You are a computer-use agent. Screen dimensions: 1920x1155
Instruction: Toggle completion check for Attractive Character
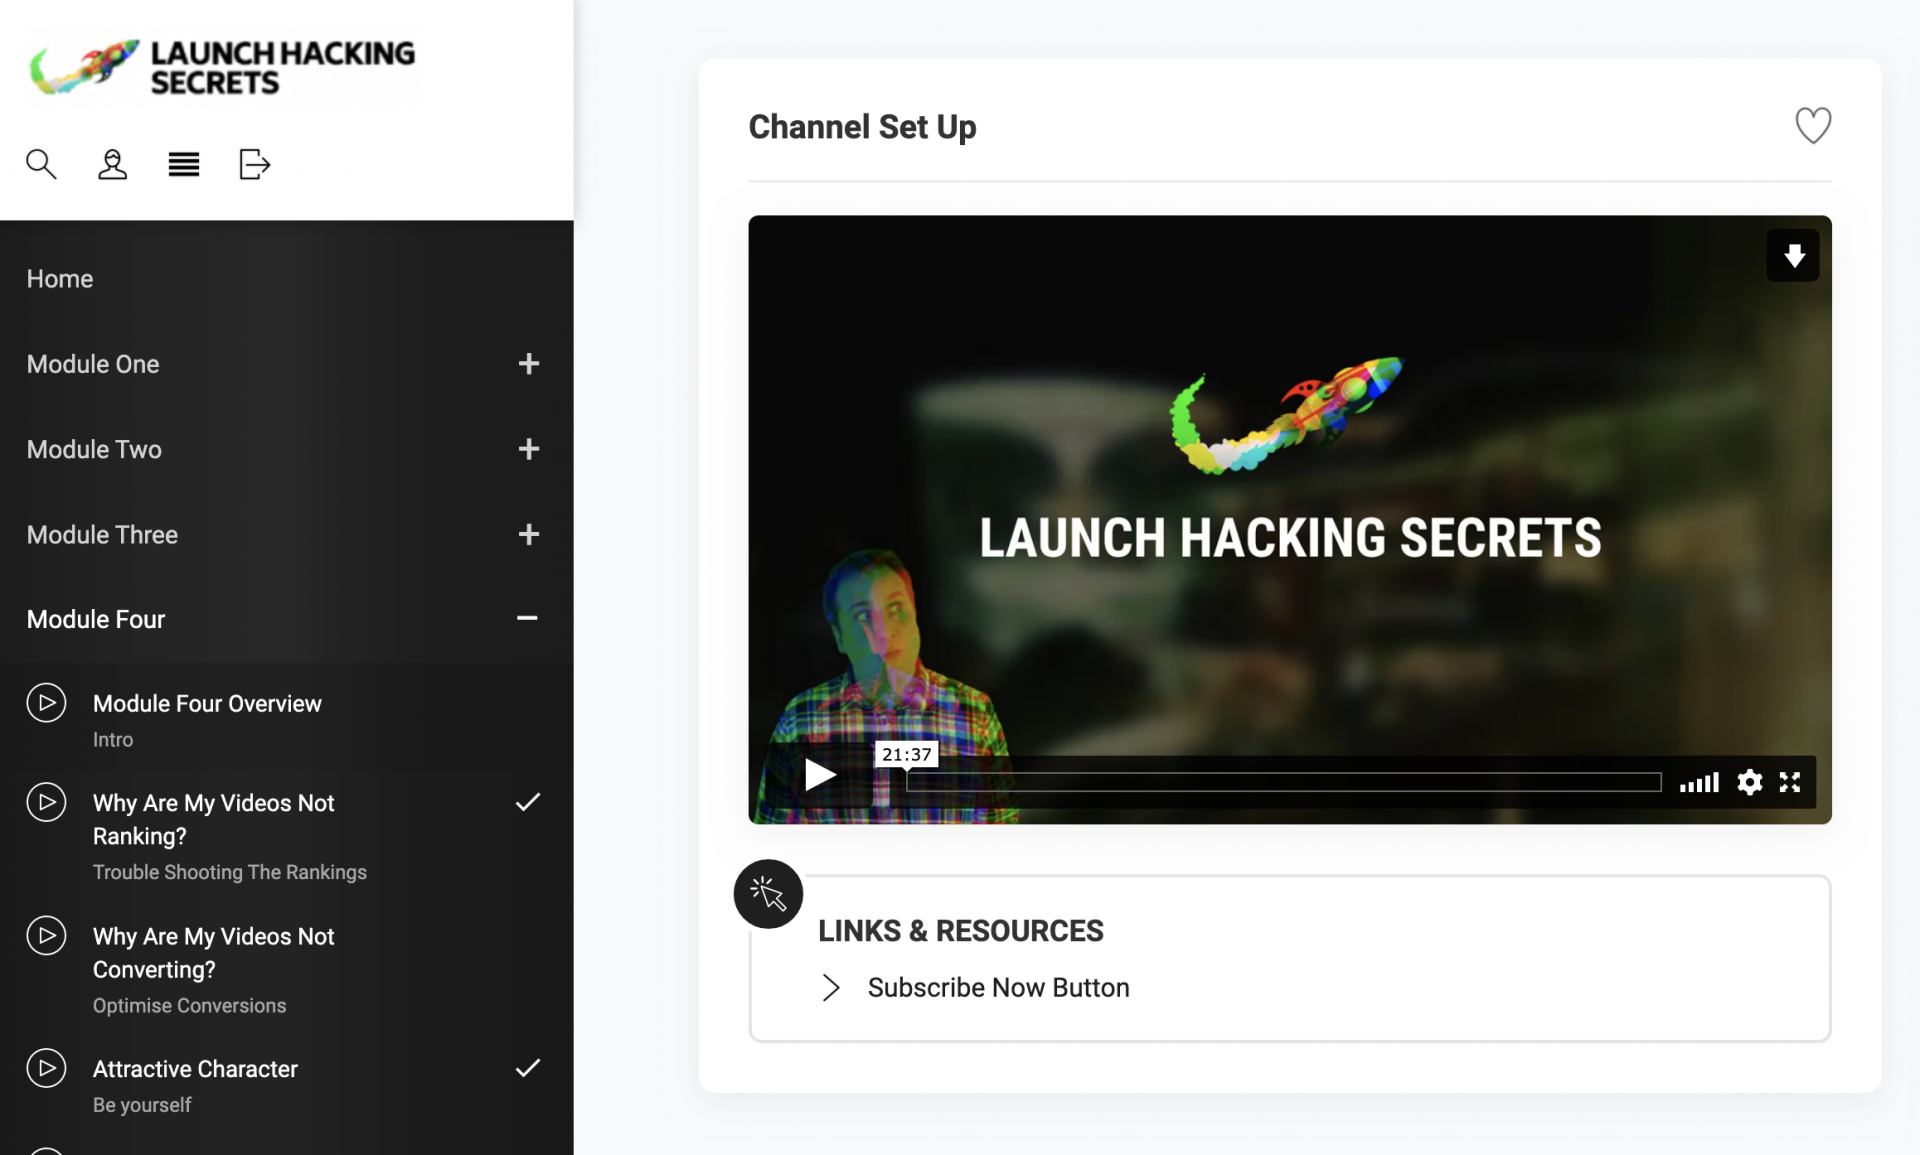tap(527, 1068)
